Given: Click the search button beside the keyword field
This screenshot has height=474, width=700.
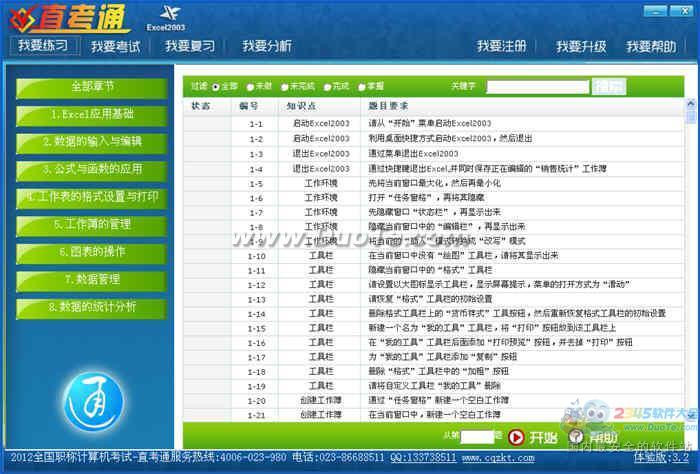Looking at the screenshot, I should pos(609,87).
